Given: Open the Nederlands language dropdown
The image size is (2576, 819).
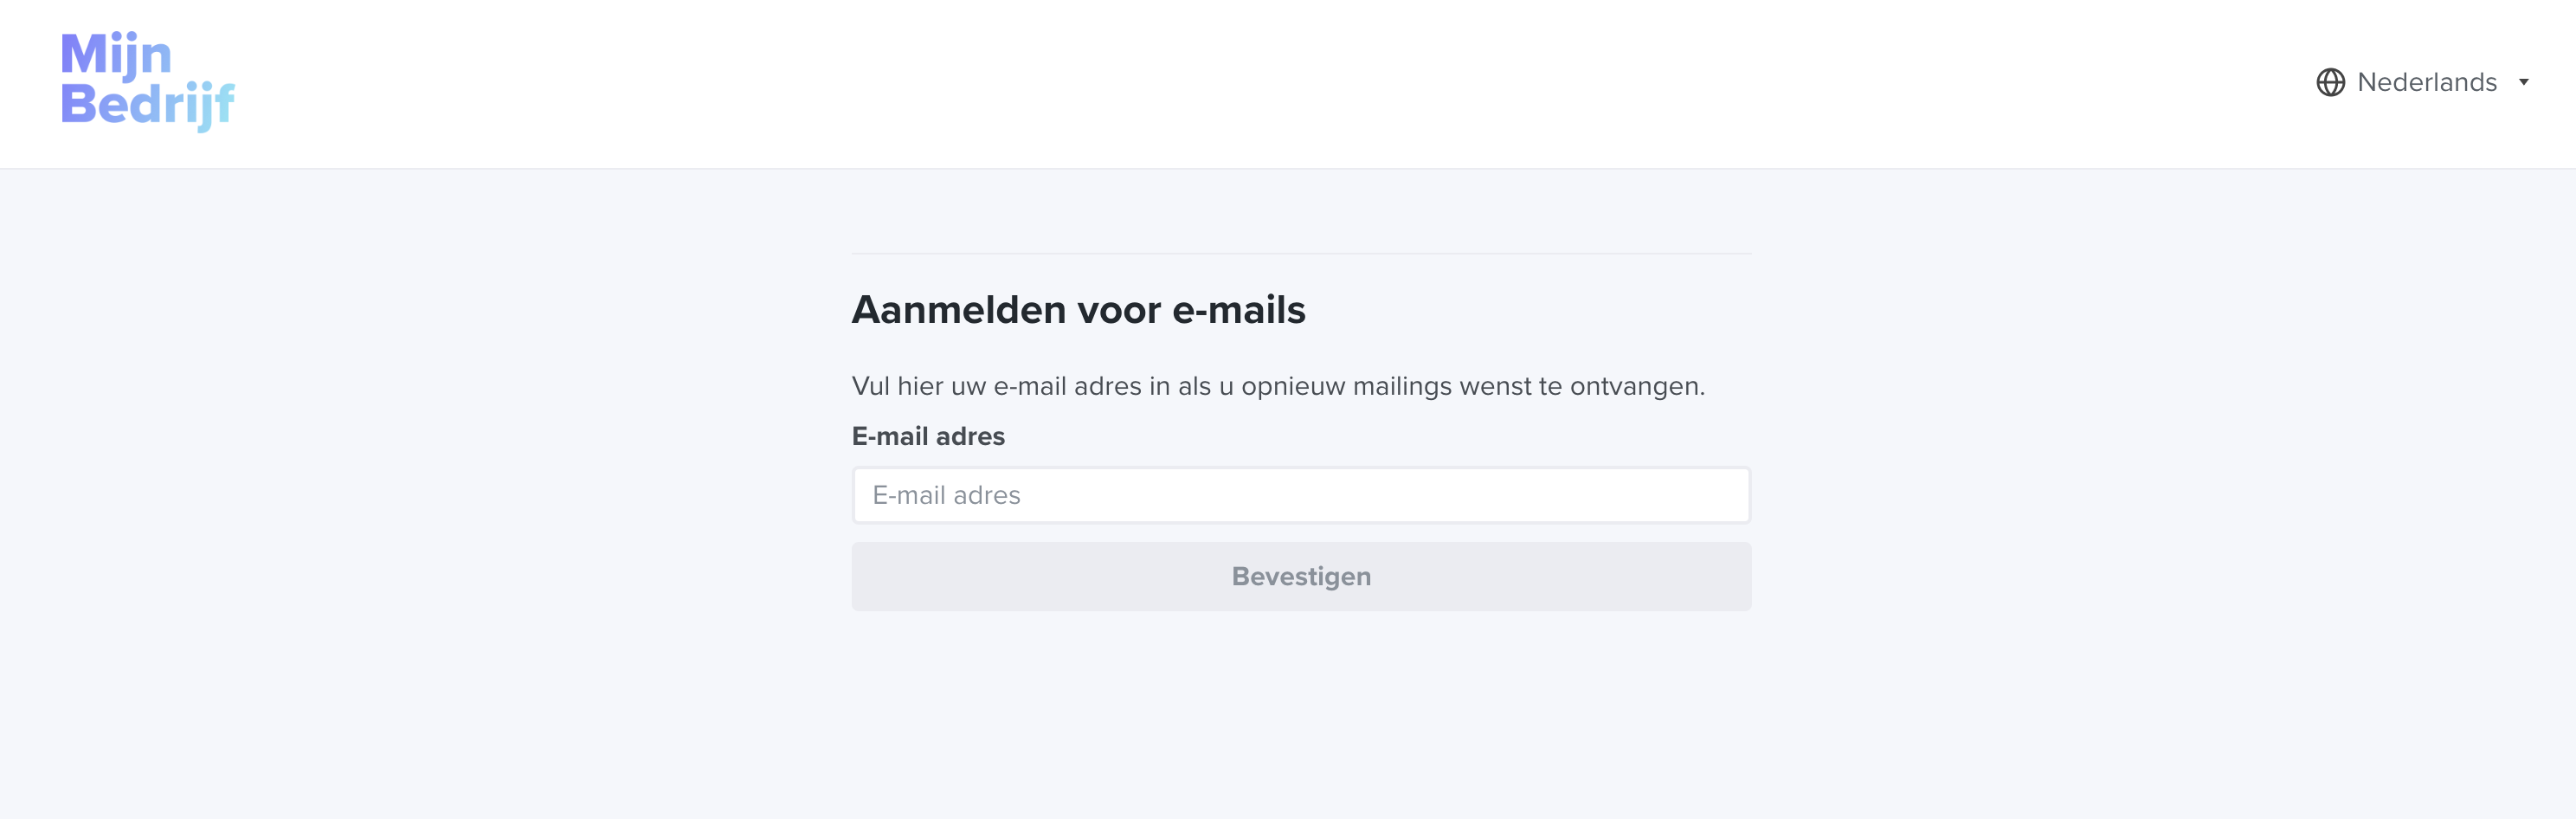Looking at the screenshot, I should coord(2425,82).
